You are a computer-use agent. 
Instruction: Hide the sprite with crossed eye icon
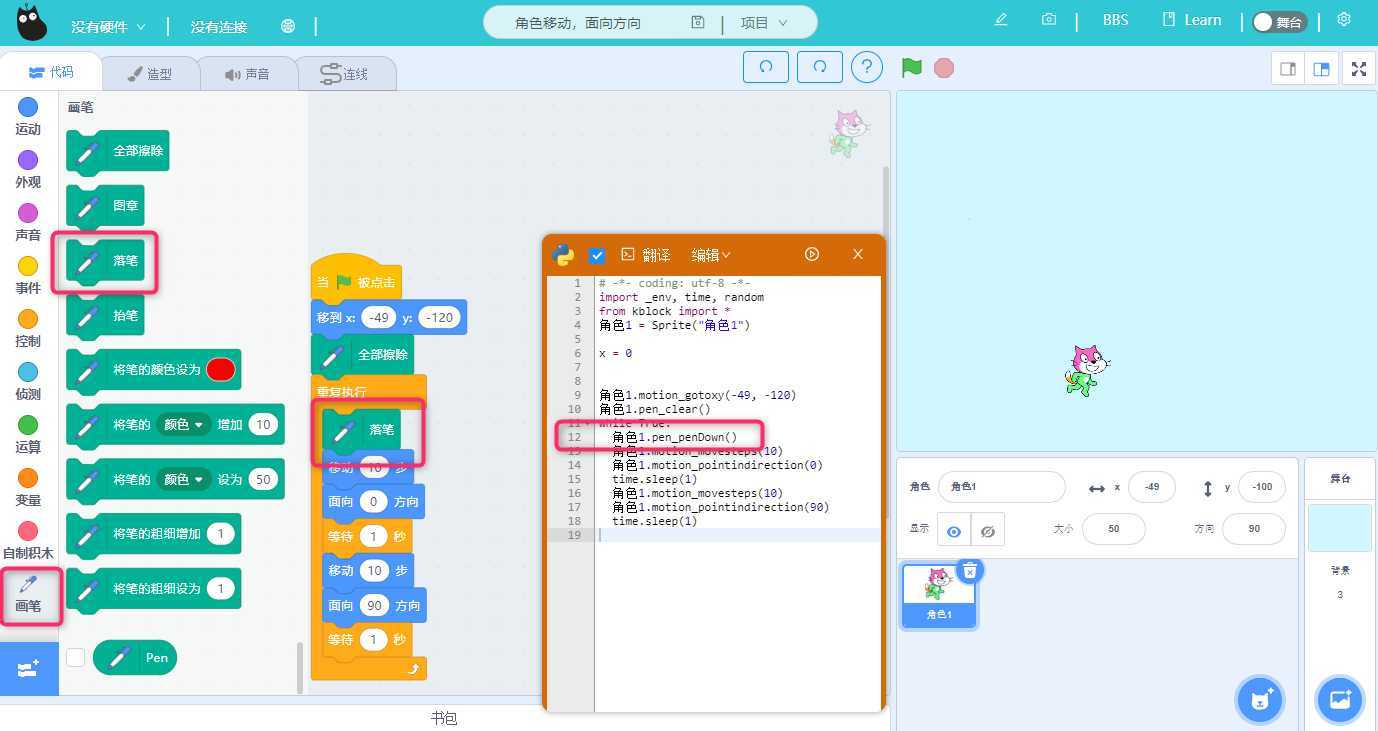pyautogui.click(x=988, y=531)
